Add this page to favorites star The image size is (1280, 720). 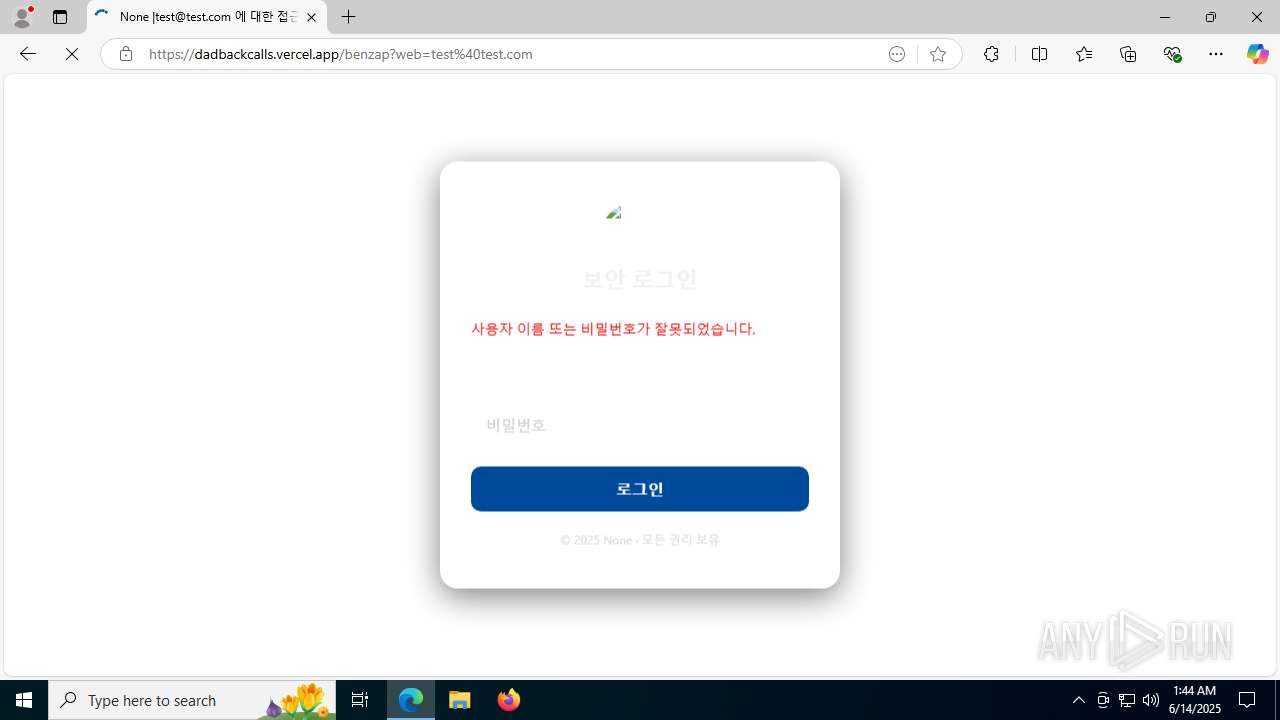click(x=938, y=54)
